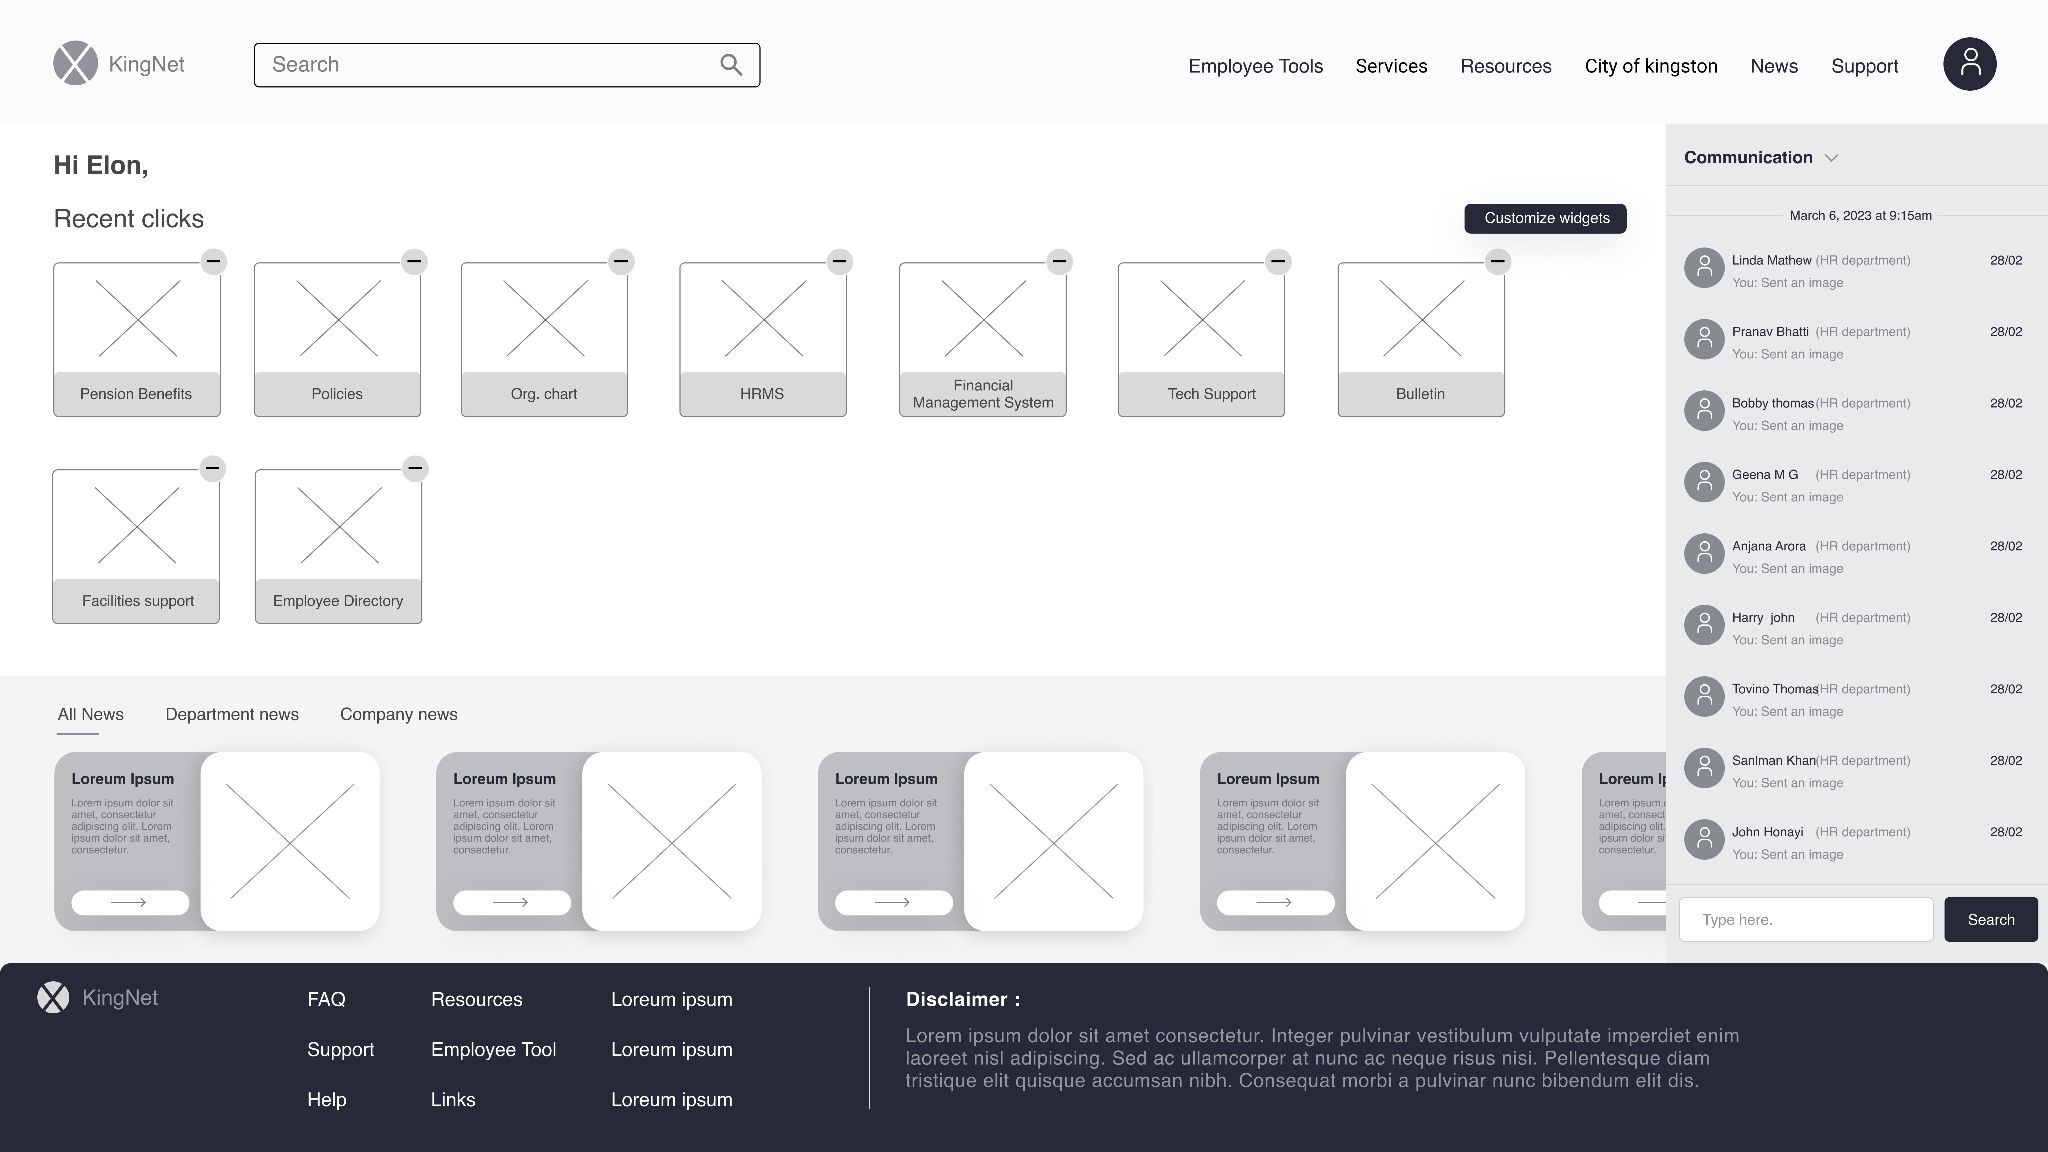
Task: Click the first Loreum ipsum footer link
Action: point(672,999)
